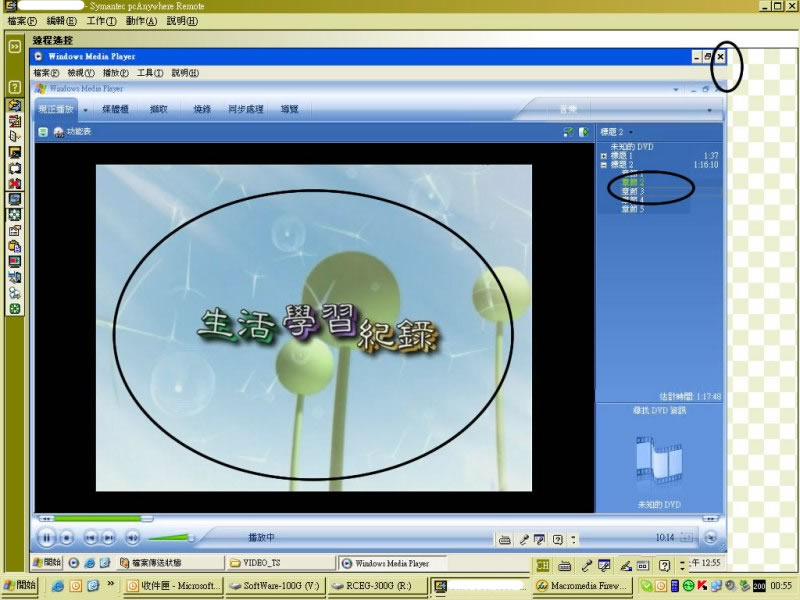Open the 音樂 online store tab
The height and width of the screenshot is (600, 800).
(x=567, y=109)
